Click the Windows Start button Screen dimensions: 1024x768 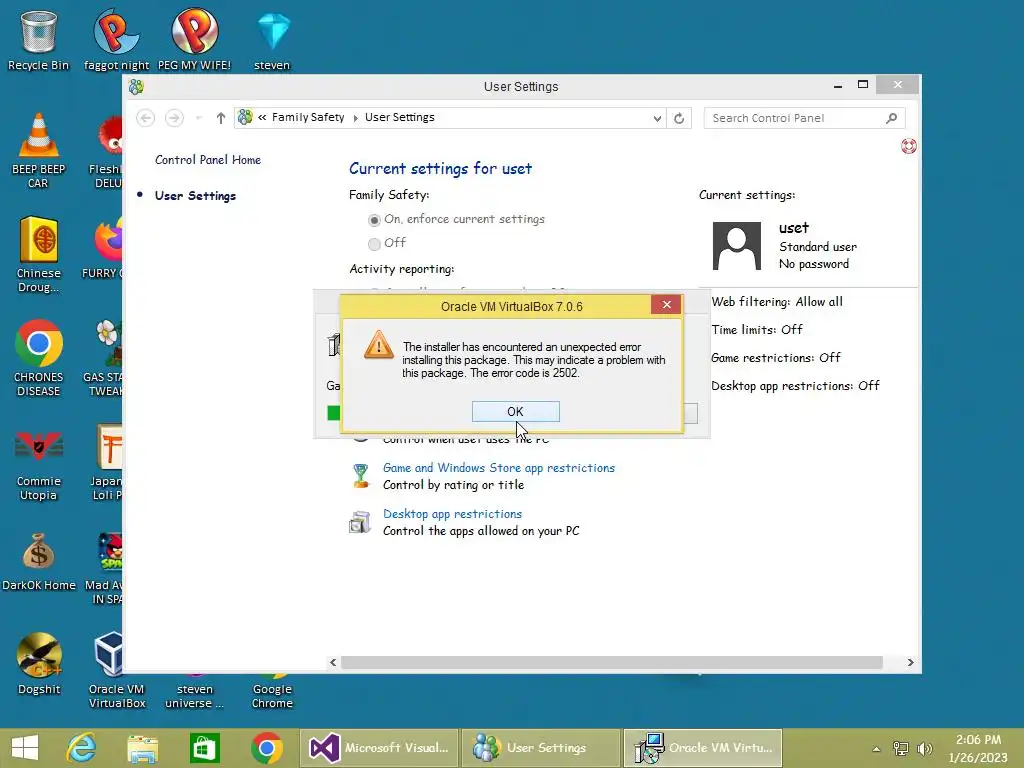click(25, 748)
